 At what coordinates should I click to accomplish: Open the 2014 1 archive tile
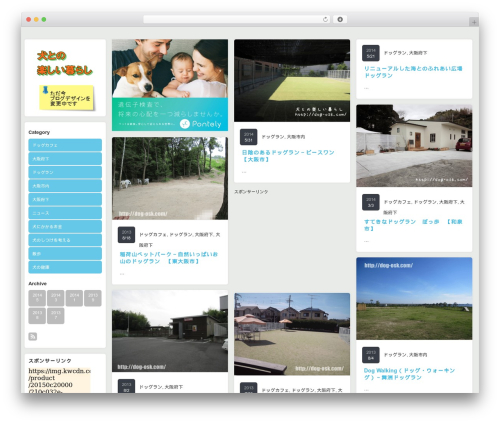click(x=74, y=298)
